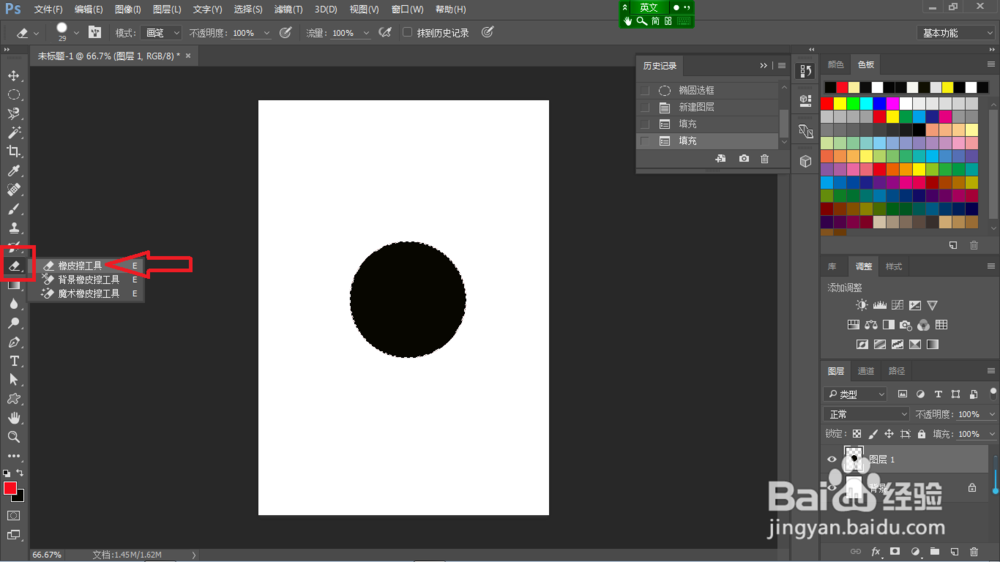Select the Move tool

click(x=13, y=76)
